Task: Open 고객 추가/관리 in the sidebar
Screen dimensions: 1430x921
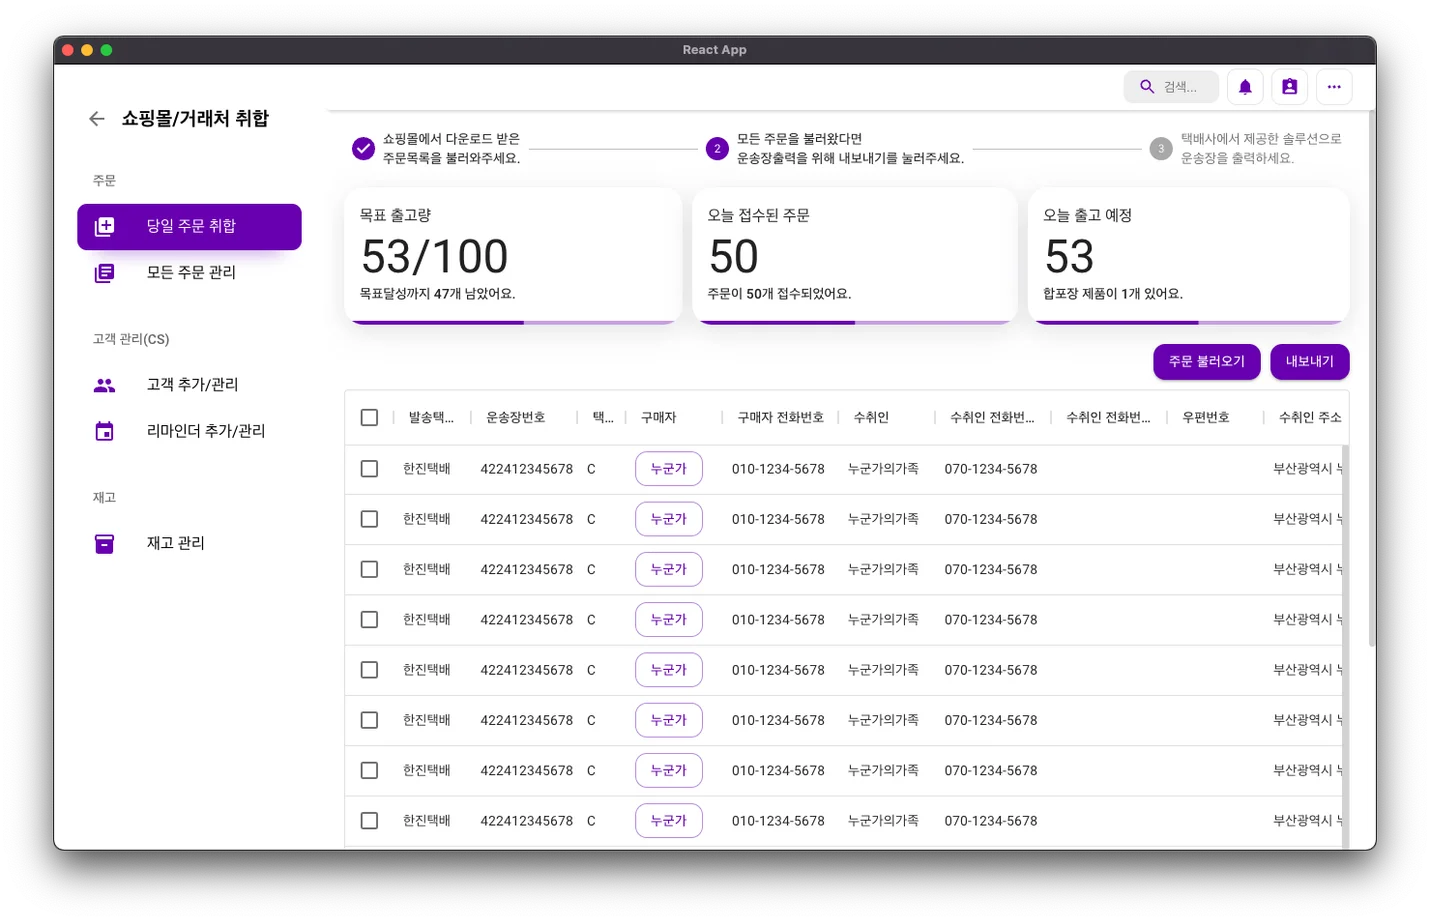Action: pyautogui.click(x=189, y=385)
